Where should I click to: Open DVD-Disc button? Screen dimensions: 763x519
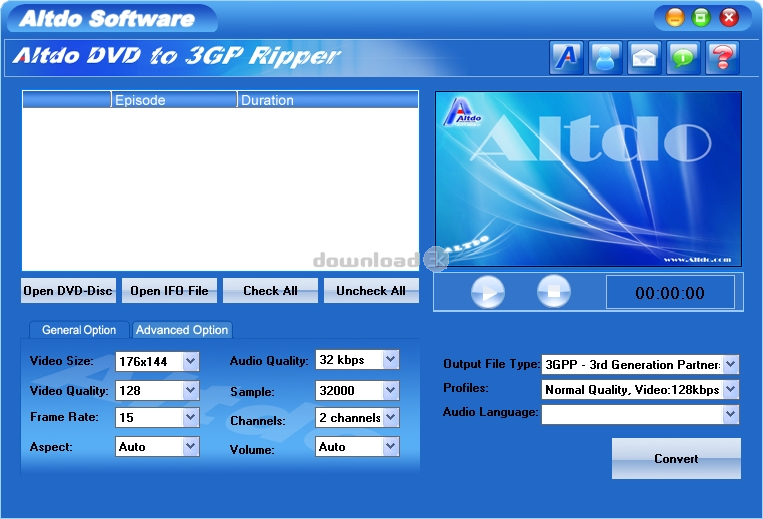coord(68,291)
